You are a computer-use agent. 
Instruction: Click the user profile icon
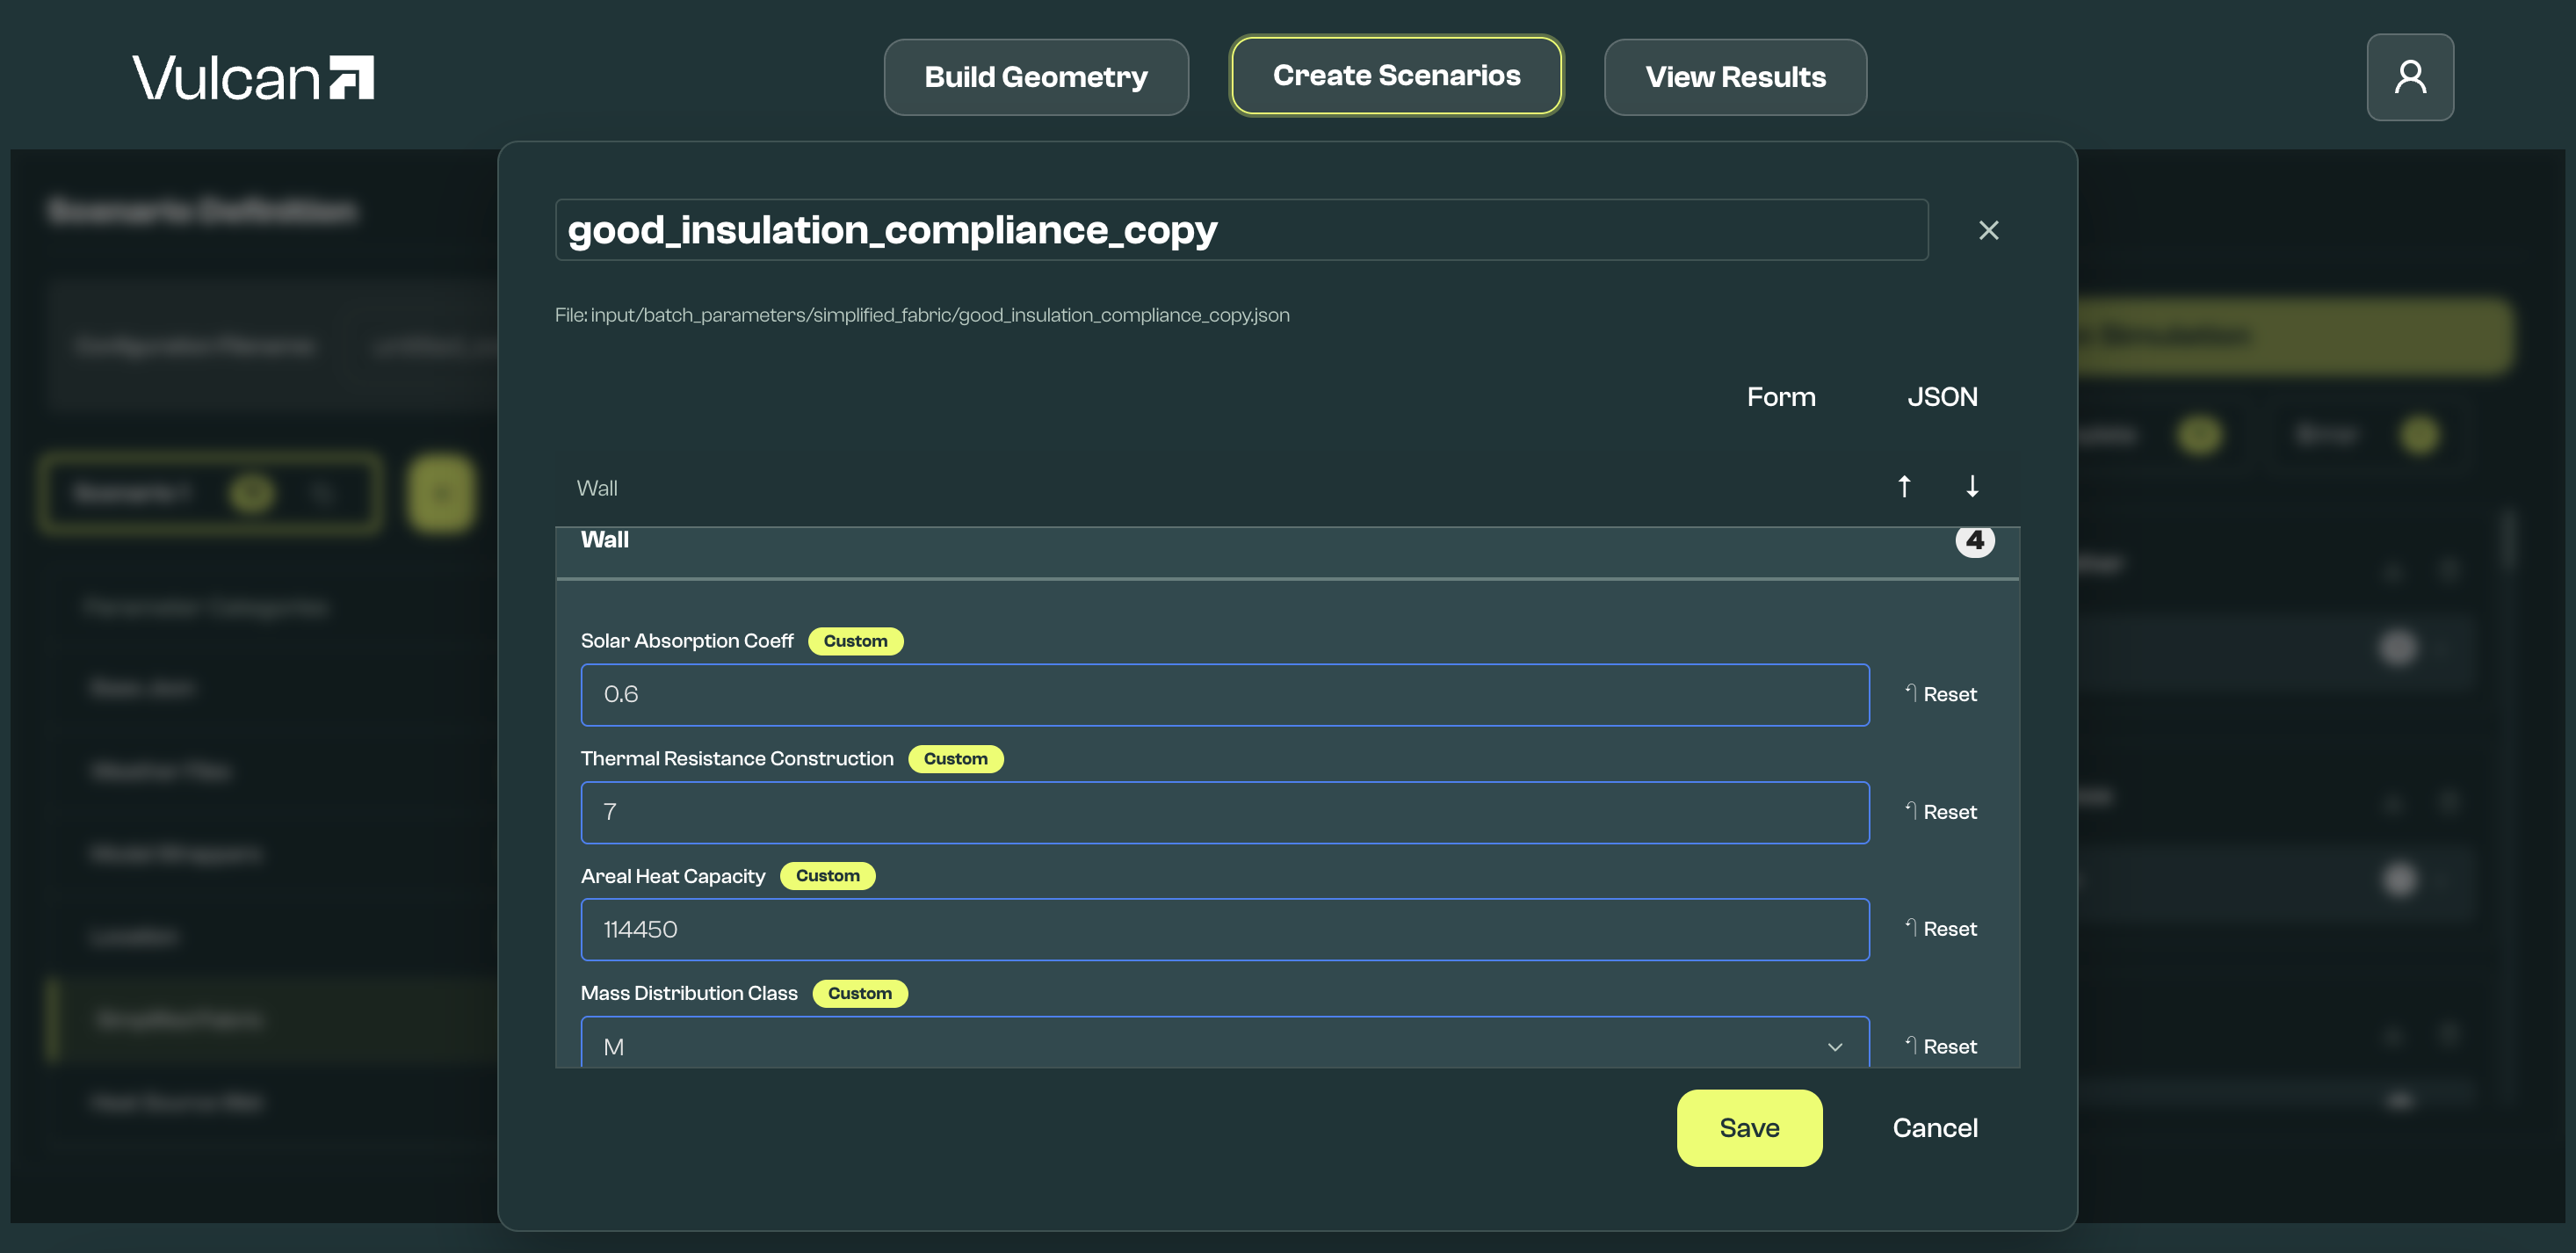pyautogui.click(x=2409, y=77)
